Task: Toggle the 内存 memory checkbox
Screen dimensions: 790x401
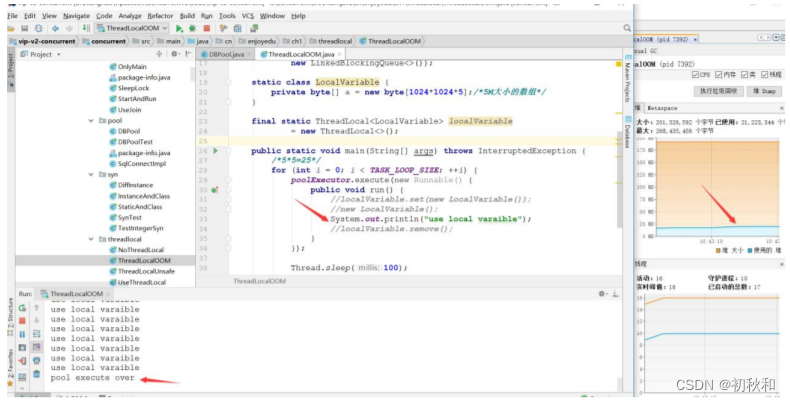Action: tap(718, 75)
